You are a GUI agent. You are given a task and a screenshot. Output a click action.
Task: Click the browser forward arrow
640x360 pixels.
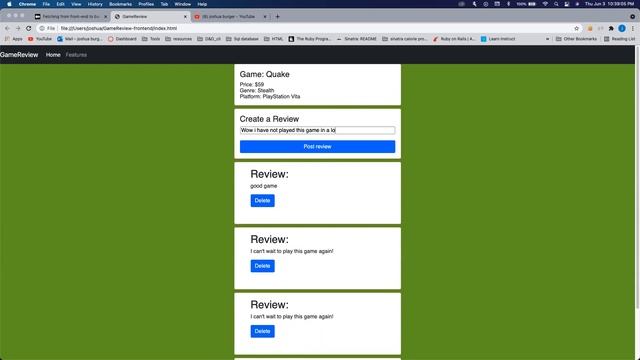click(18, 28)
